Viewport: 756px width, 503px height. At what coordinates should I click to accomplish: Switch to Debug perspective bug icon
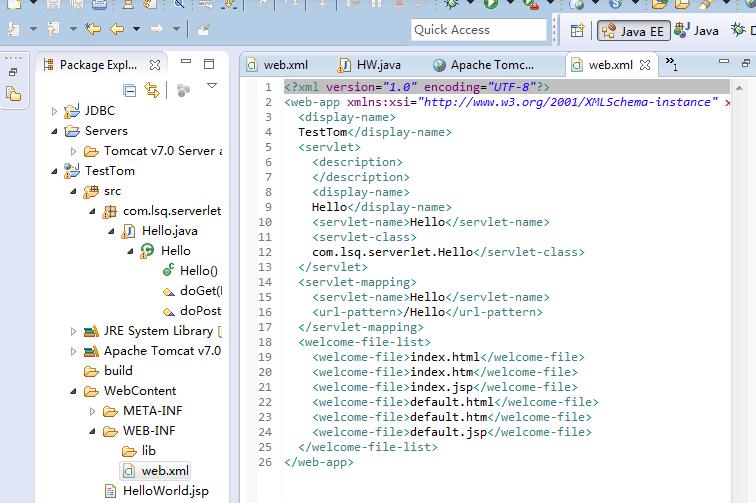click(738, 30)
